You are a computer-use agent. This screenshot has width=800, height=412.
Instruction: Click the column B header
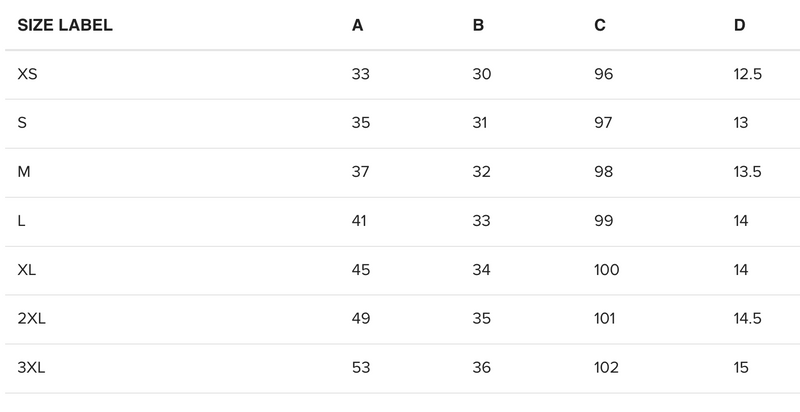(x=478, y=25)
